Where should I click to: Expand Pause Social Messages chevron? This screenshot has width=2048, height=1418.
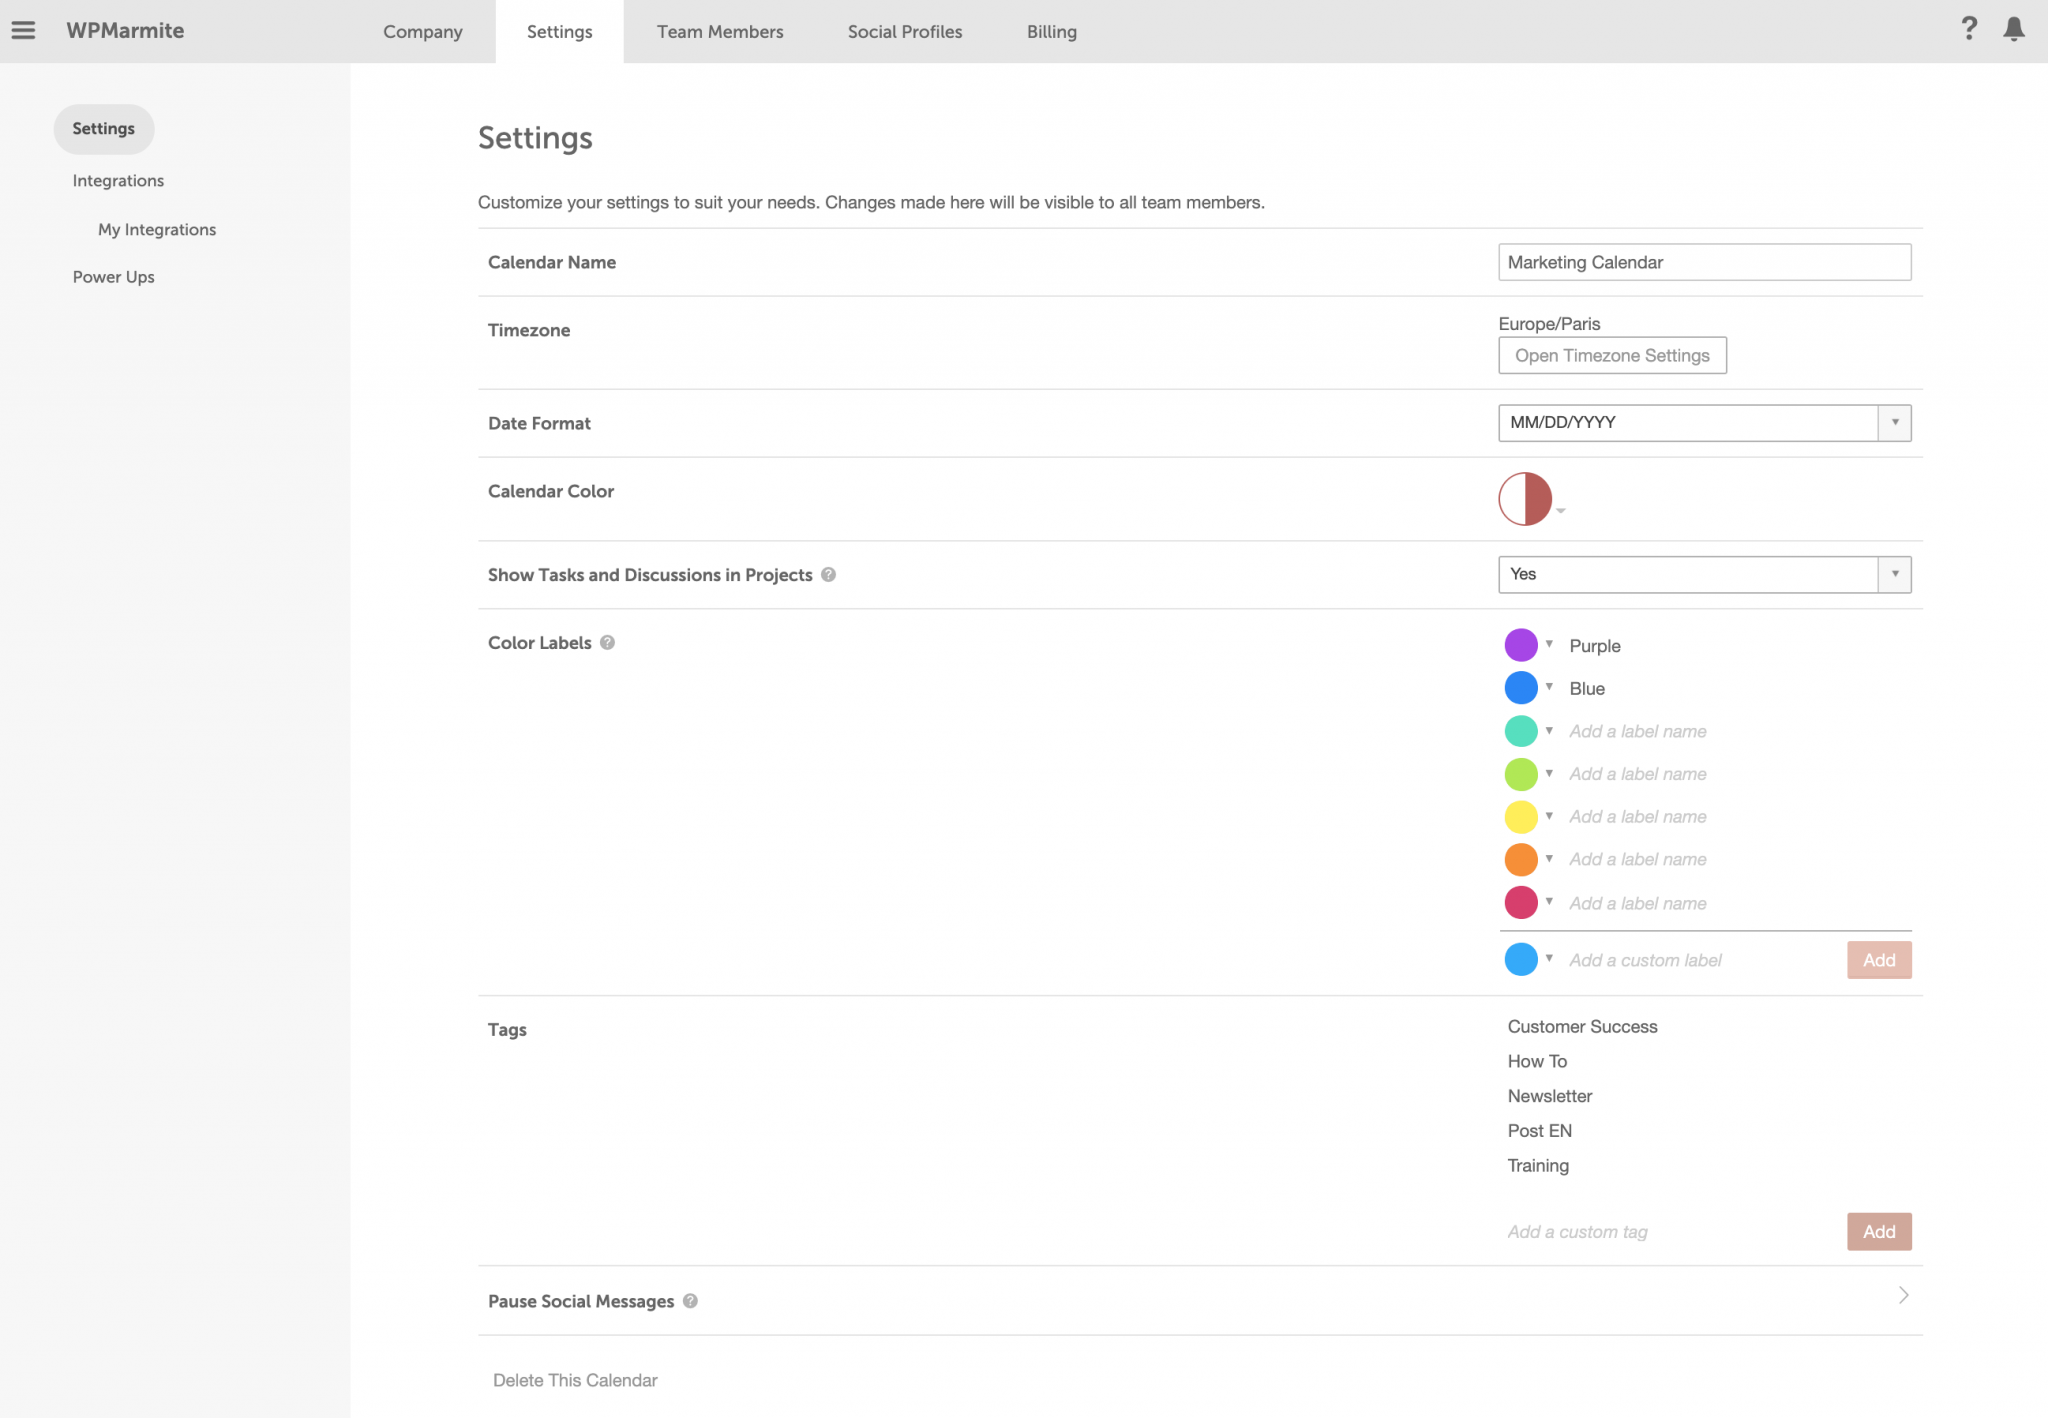(1903, 1296)
